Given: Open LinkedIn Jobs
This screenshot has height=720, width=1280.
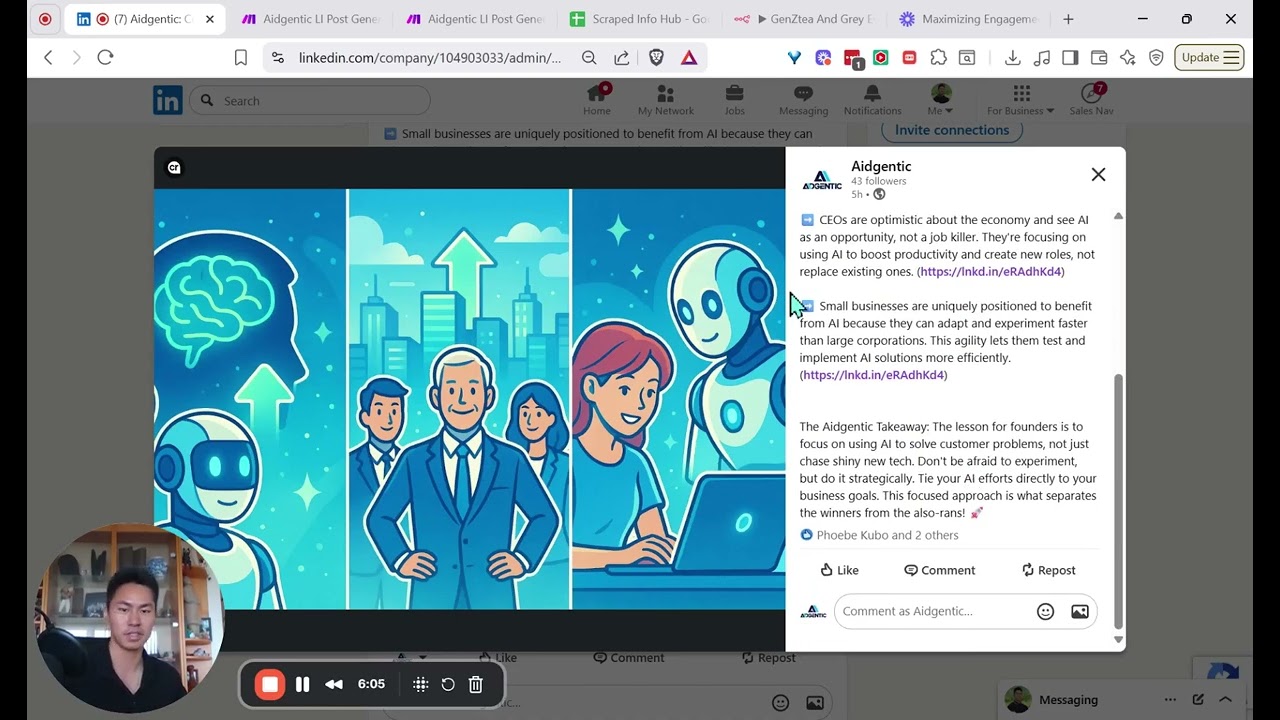Looking at the screenshot, I should pos(734,100).
